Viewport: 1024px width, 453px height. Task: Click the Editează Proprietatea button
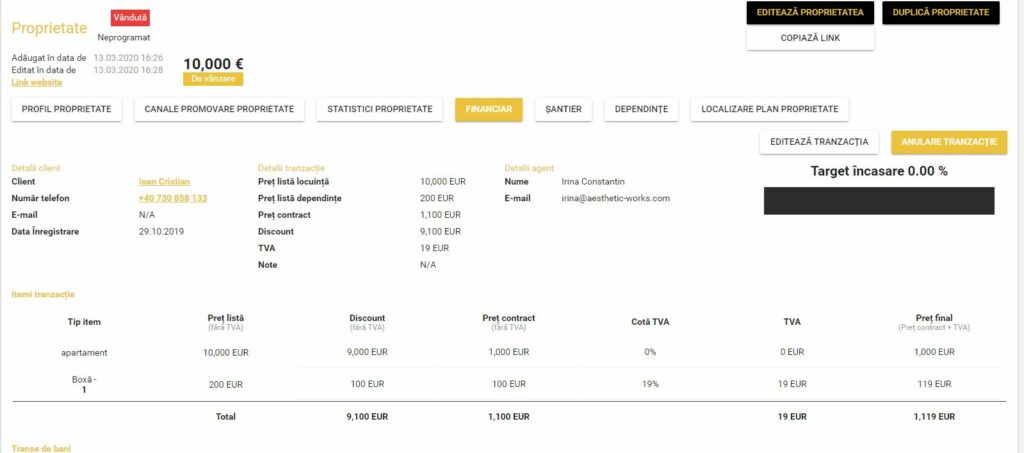coord(810,12)
